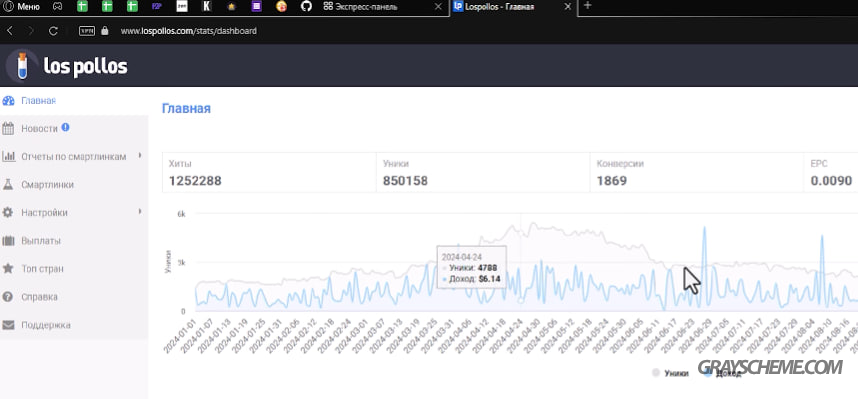
Task: Click the EPC value 0.0090
Action: (831, 181)
